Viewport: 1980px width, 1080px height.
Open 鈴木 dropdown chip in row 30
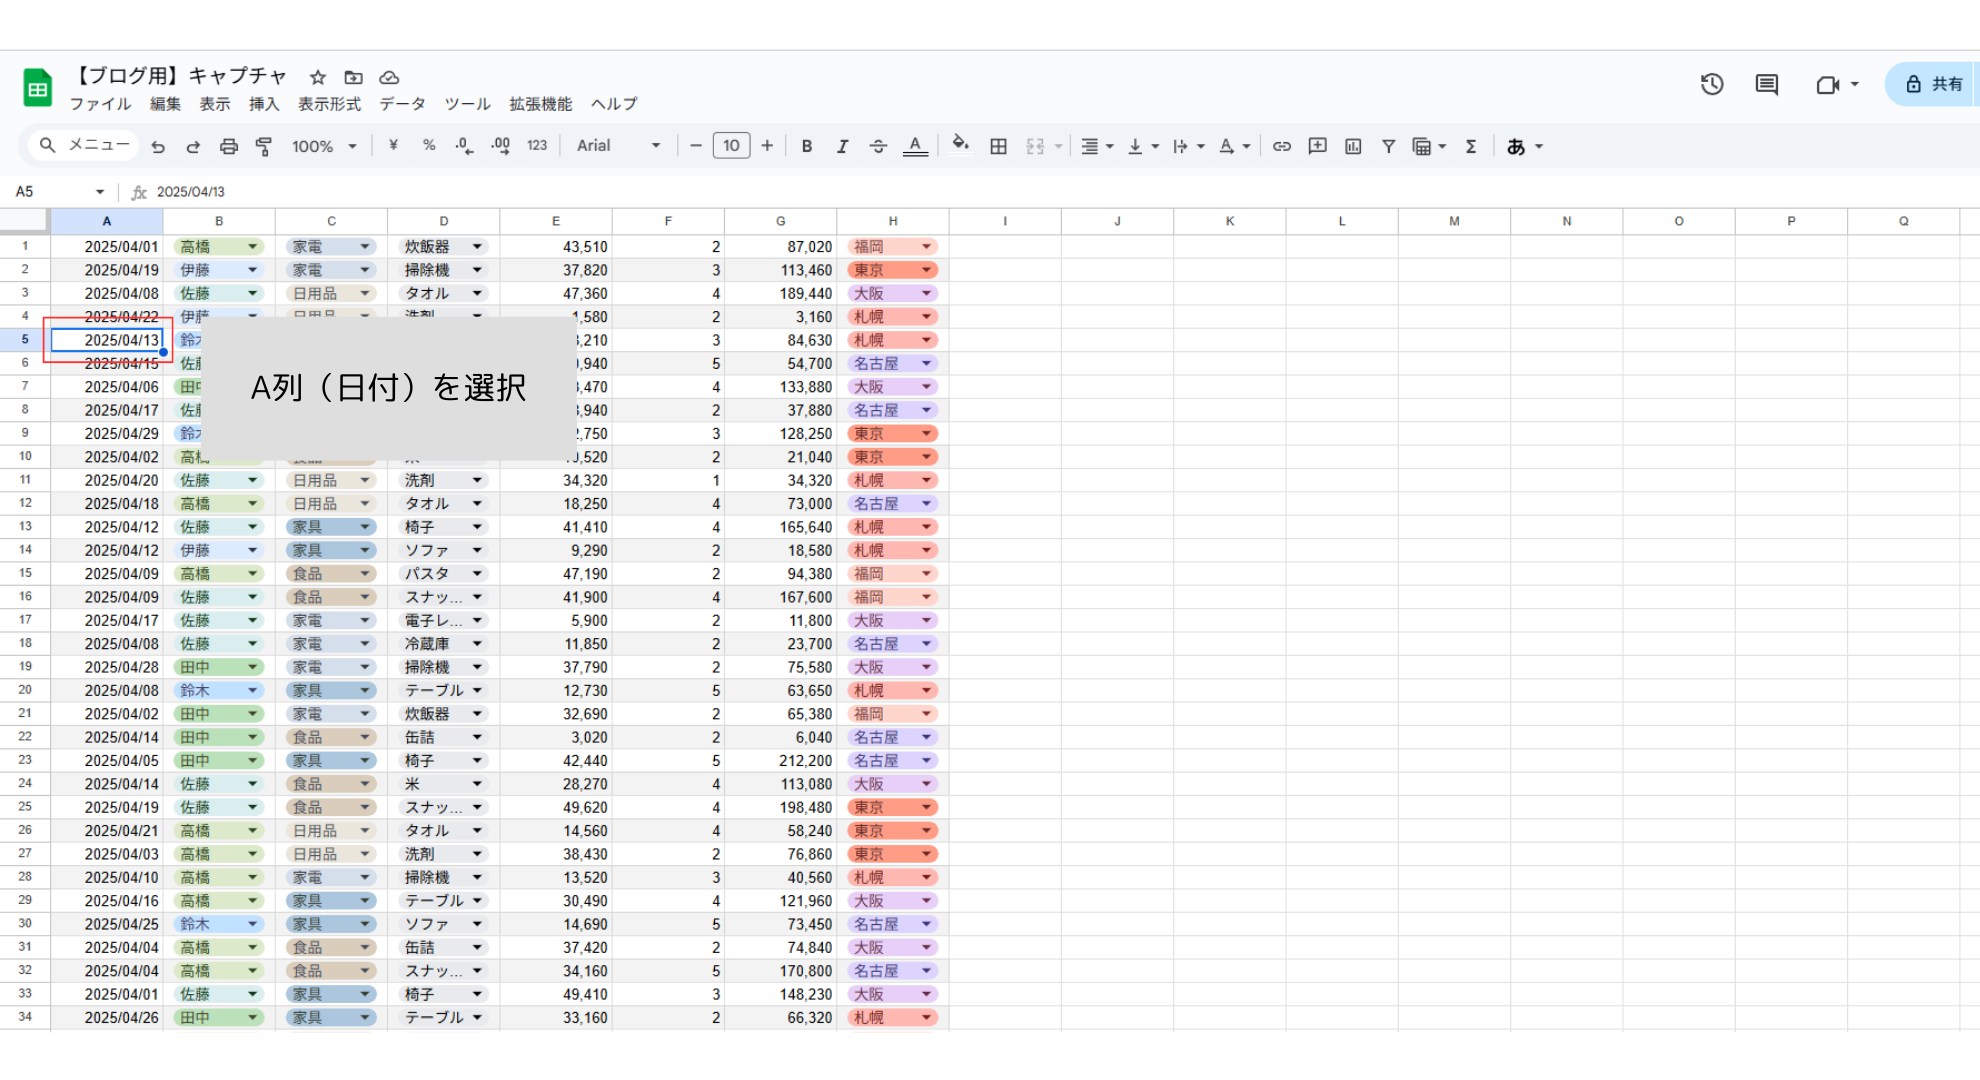tap(219, 924)
